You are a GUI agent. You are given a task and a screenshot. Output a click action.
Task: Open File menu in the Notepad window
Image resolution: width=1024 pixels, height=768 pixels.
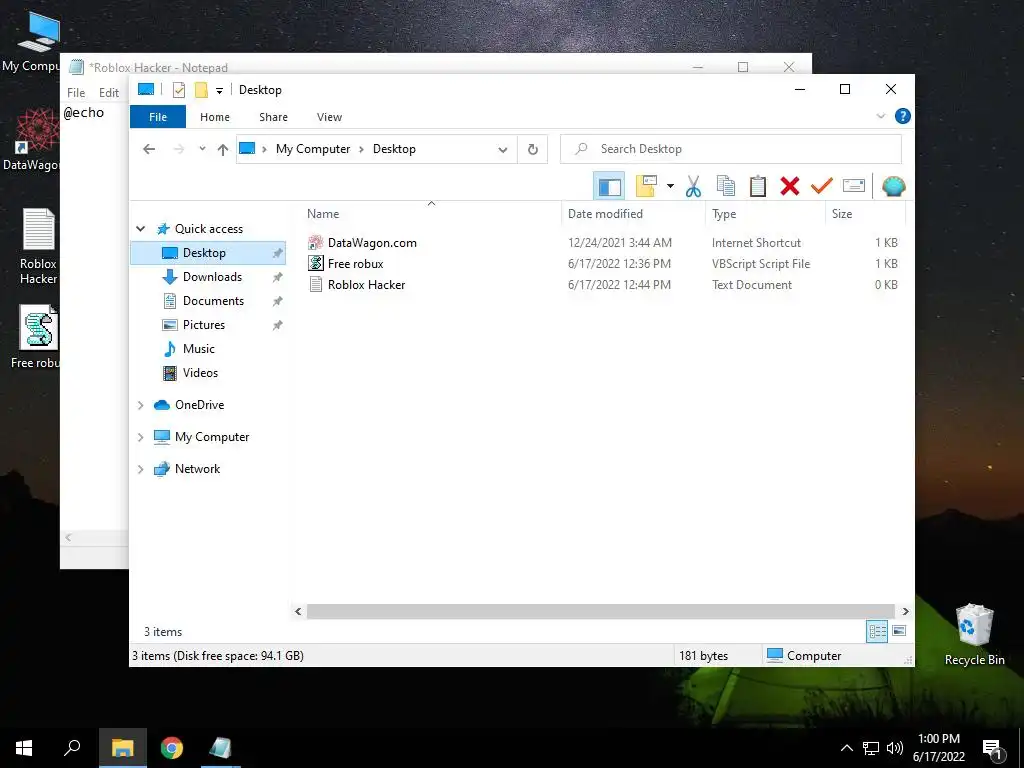coord(76,93)
